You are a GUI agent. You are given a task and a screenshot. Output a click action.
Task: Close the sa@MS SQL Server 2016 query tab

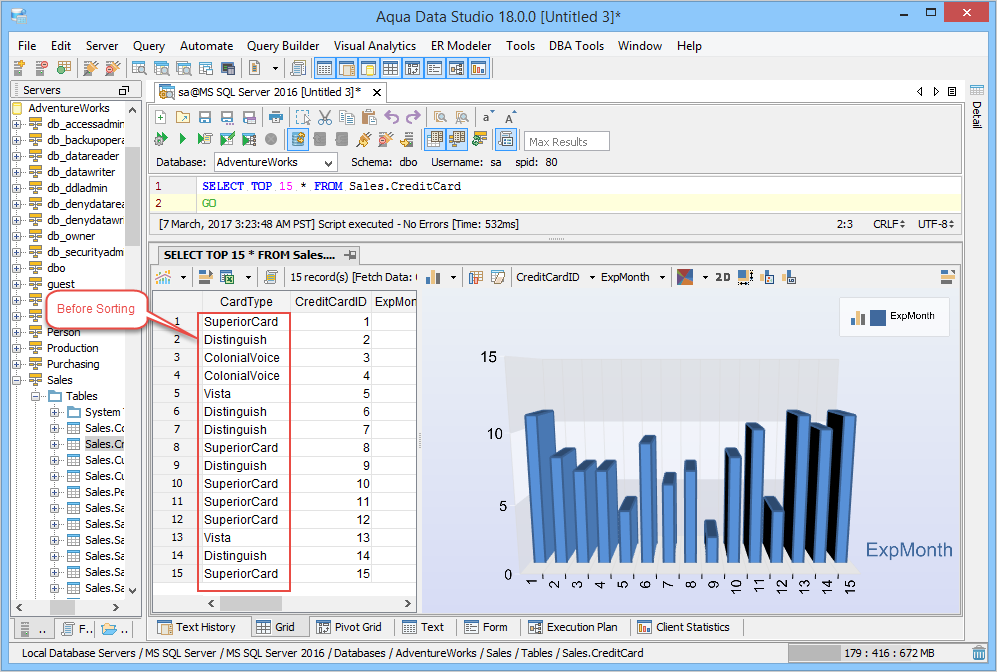click(376, 92)
